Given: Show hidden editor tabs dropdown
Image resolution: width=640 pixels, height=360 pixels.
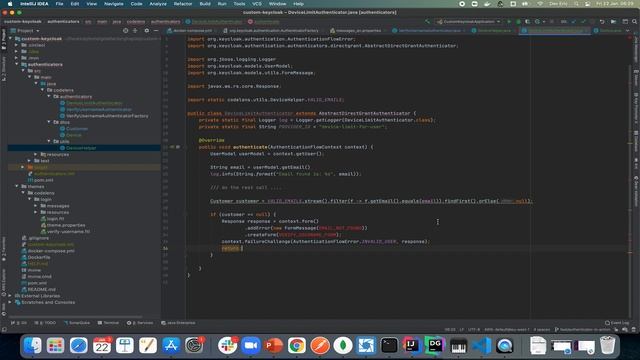Looking at the screenshot, I should click(x=628, y=31).
